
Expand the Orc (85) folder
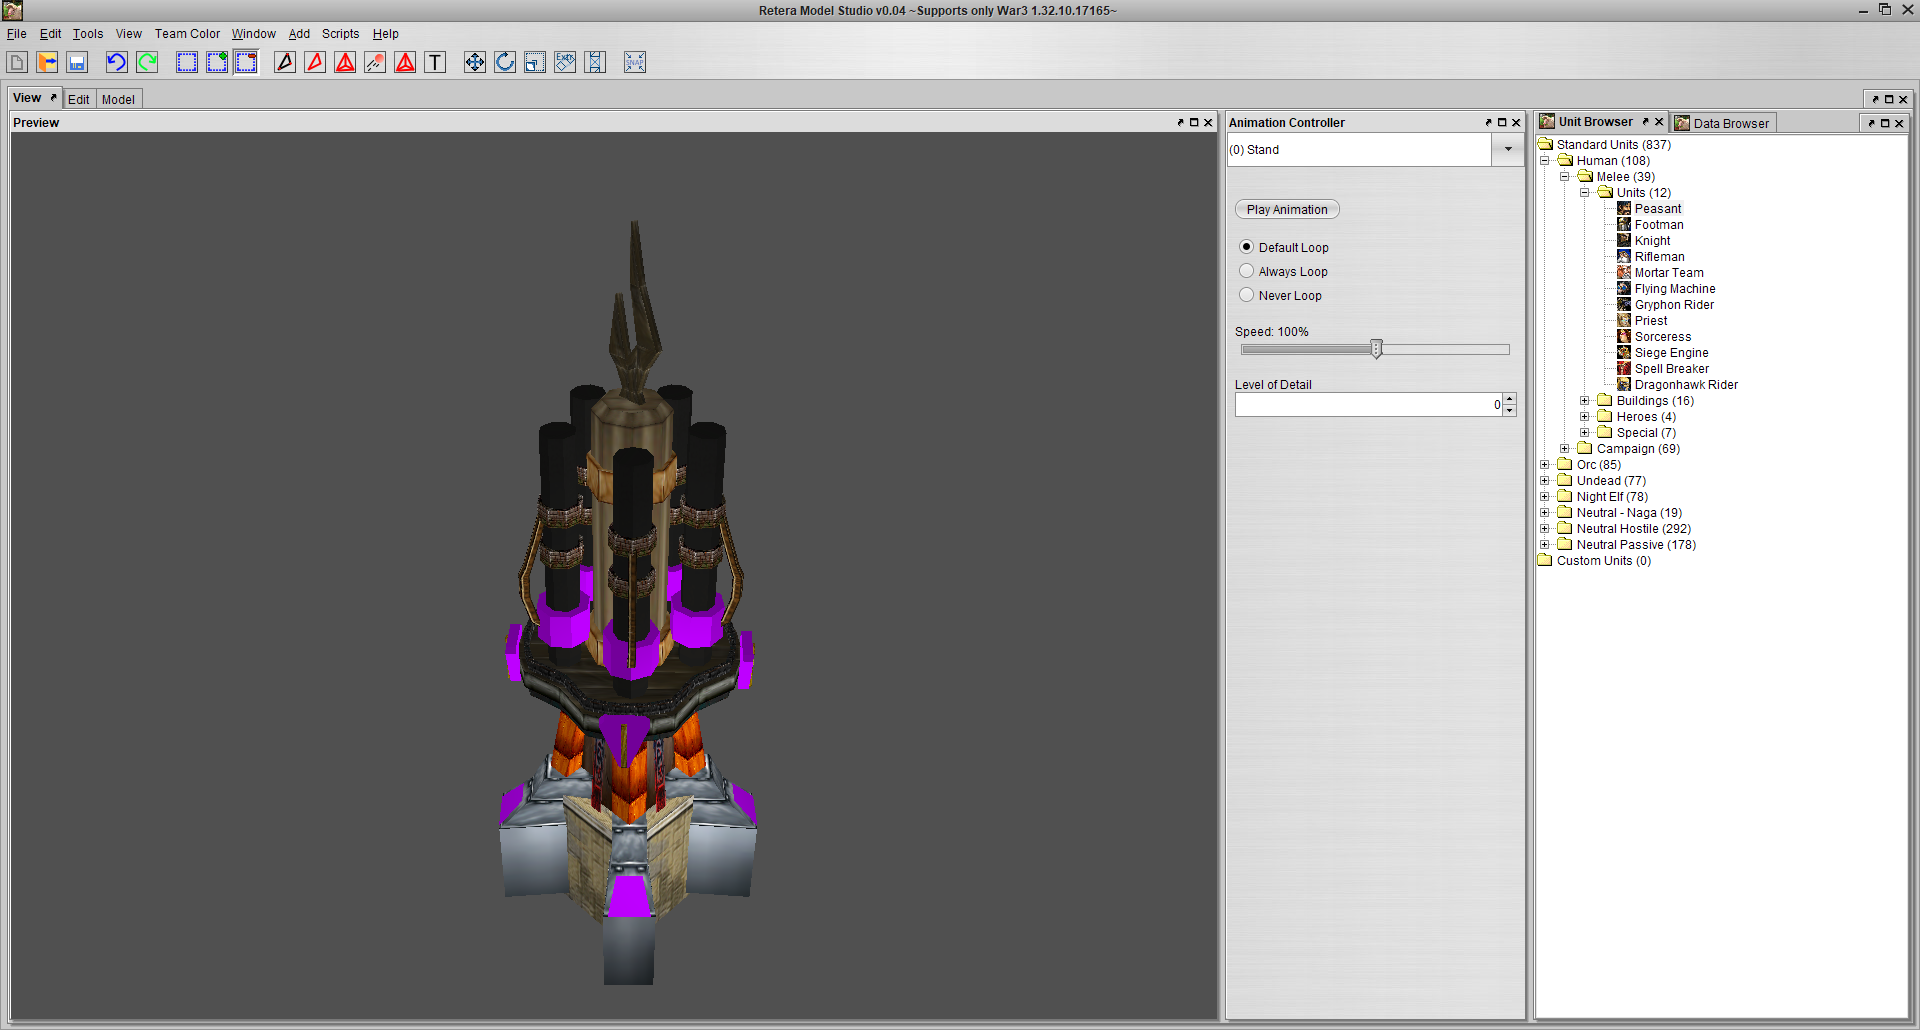click(1545, 464)
